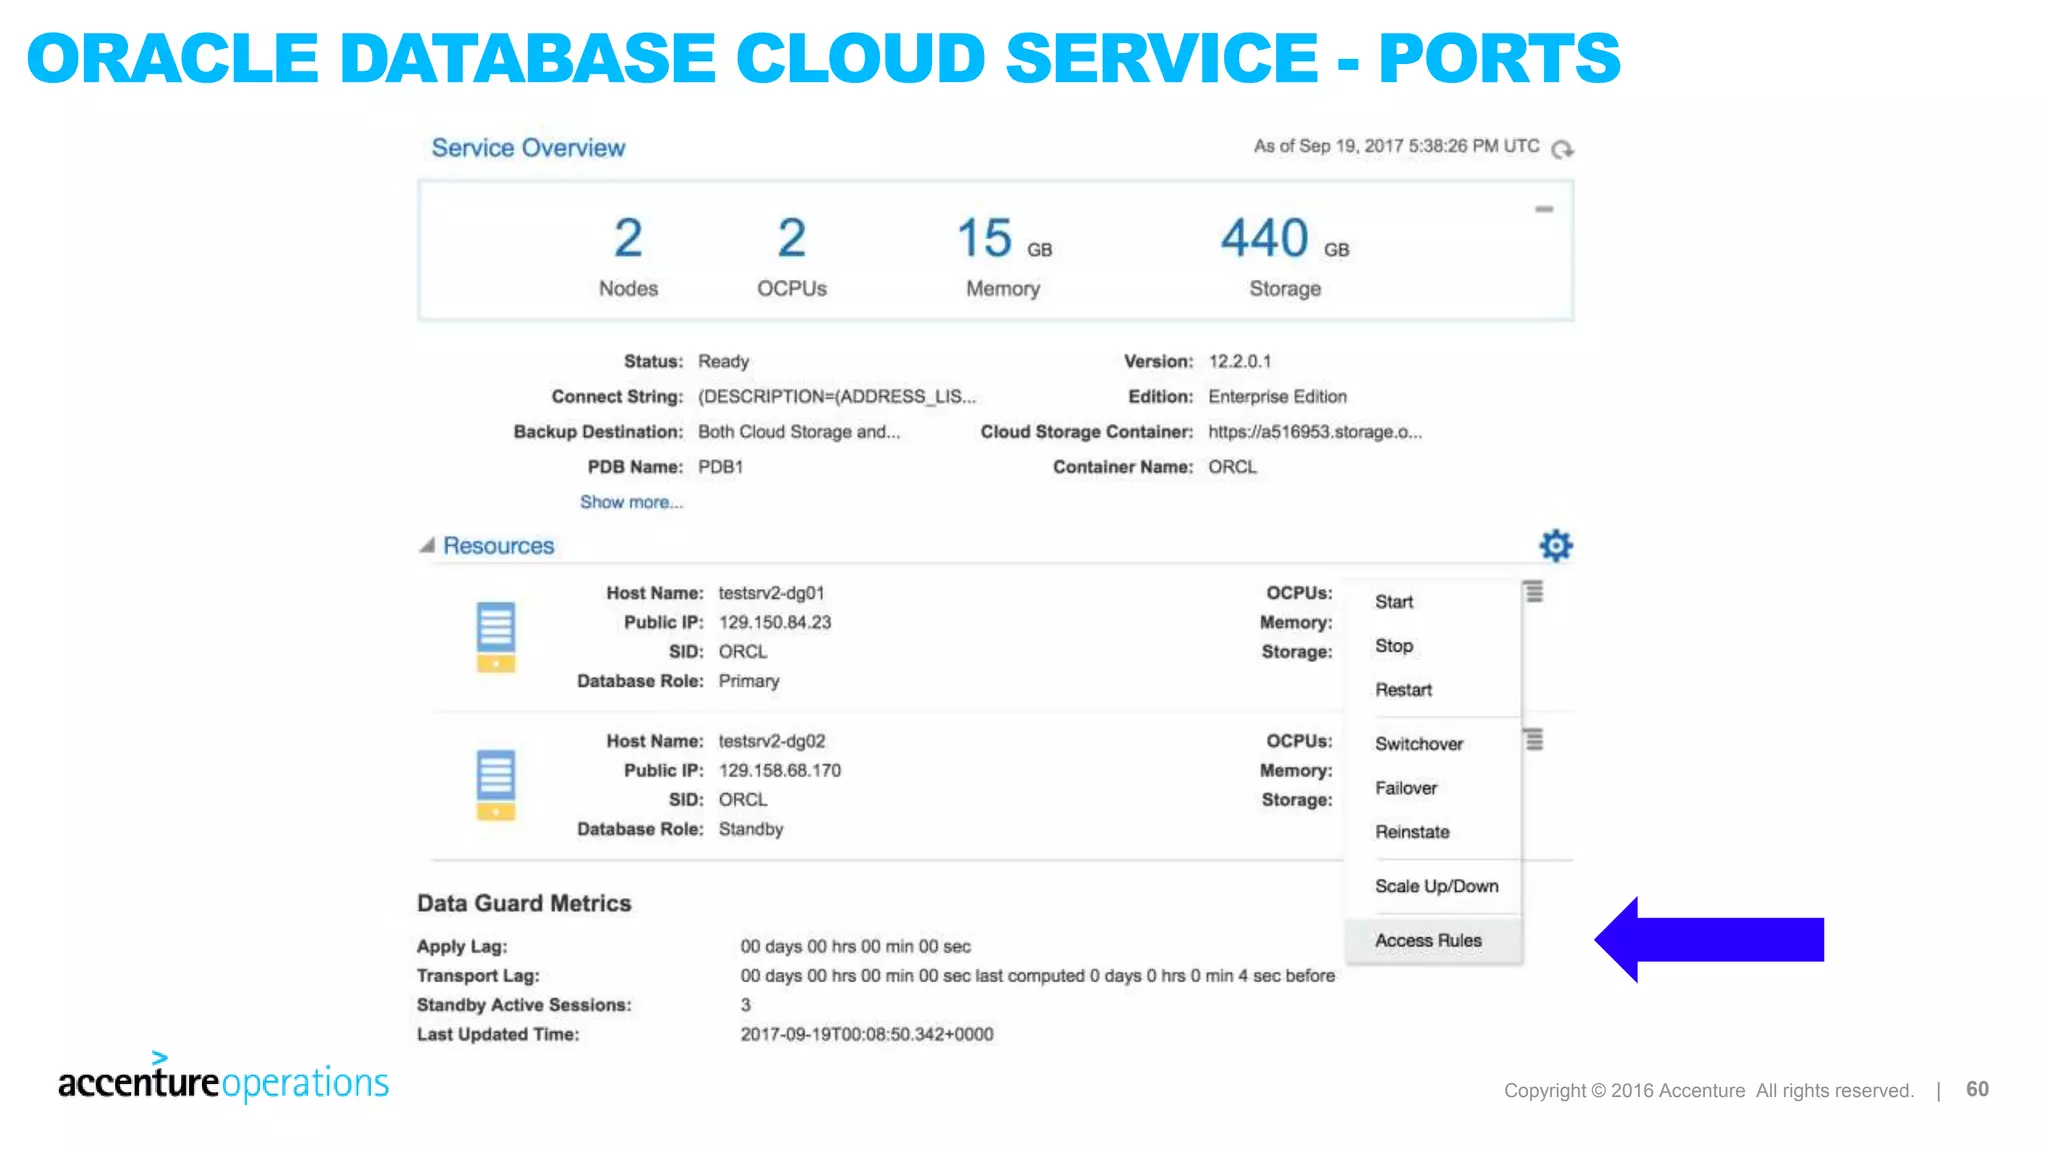Click Database Role value Primary
The image size is (2048, 1152).
[x=749, y=681]
